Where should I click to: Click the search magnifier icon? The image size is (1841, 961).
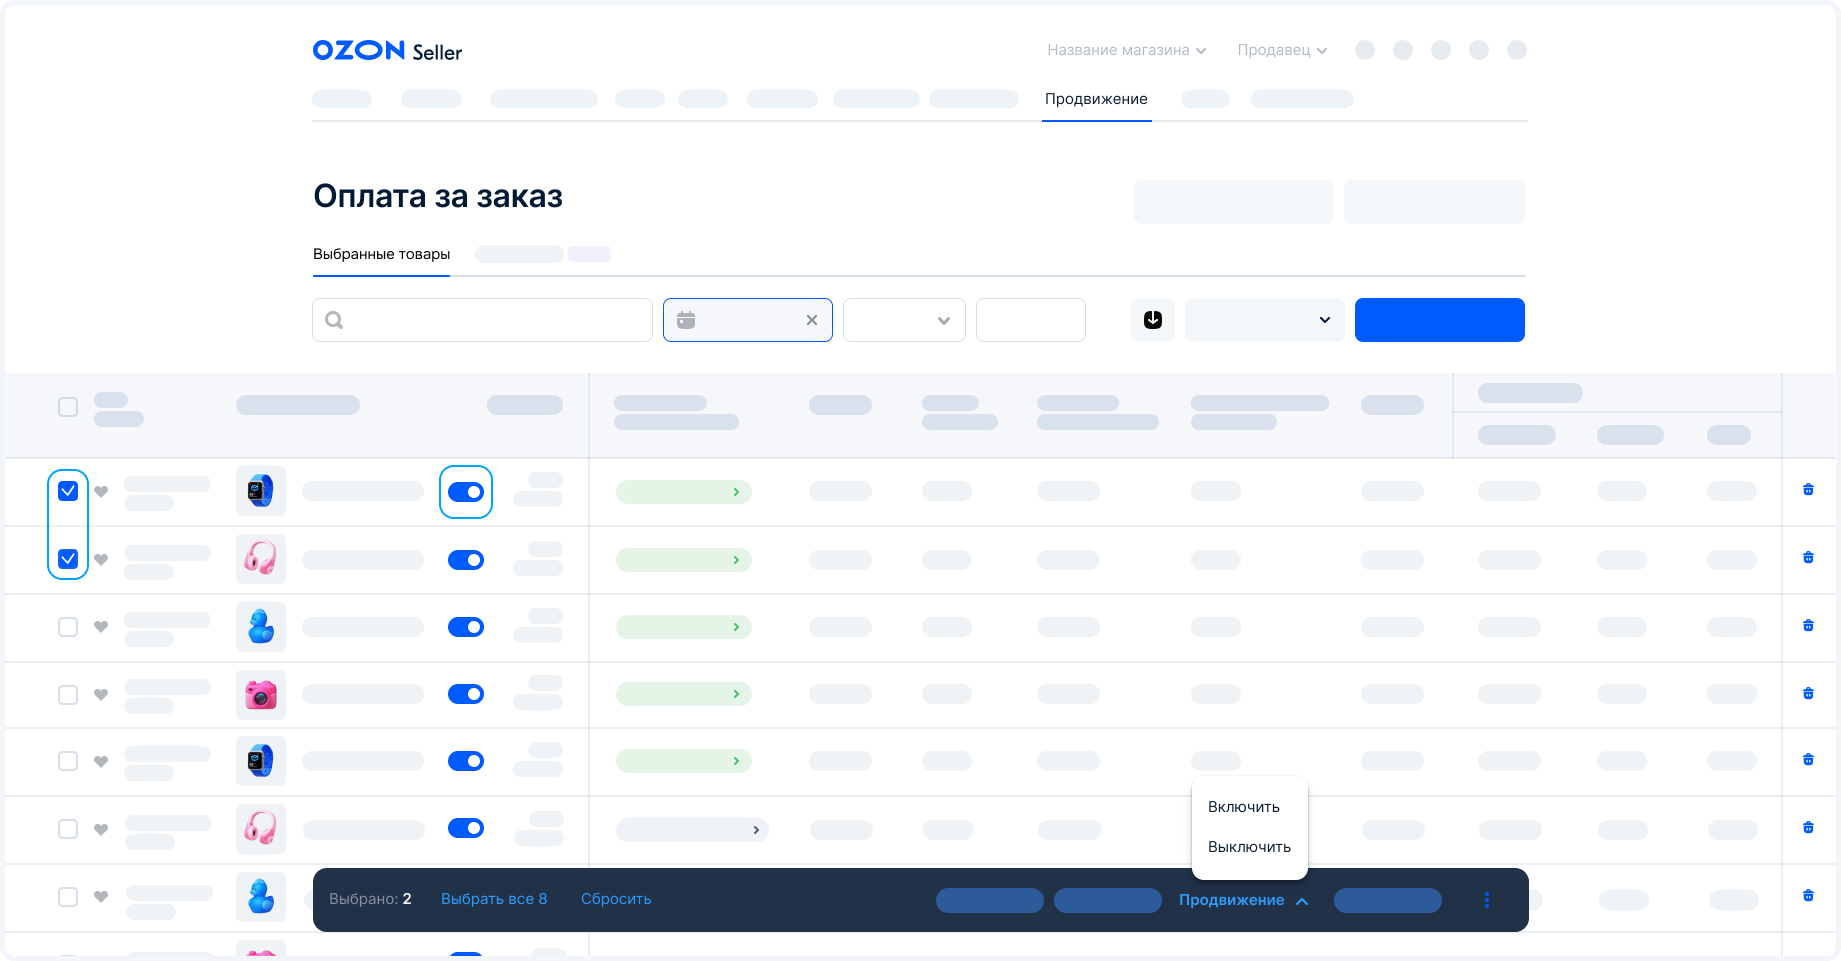click(334, 320)
